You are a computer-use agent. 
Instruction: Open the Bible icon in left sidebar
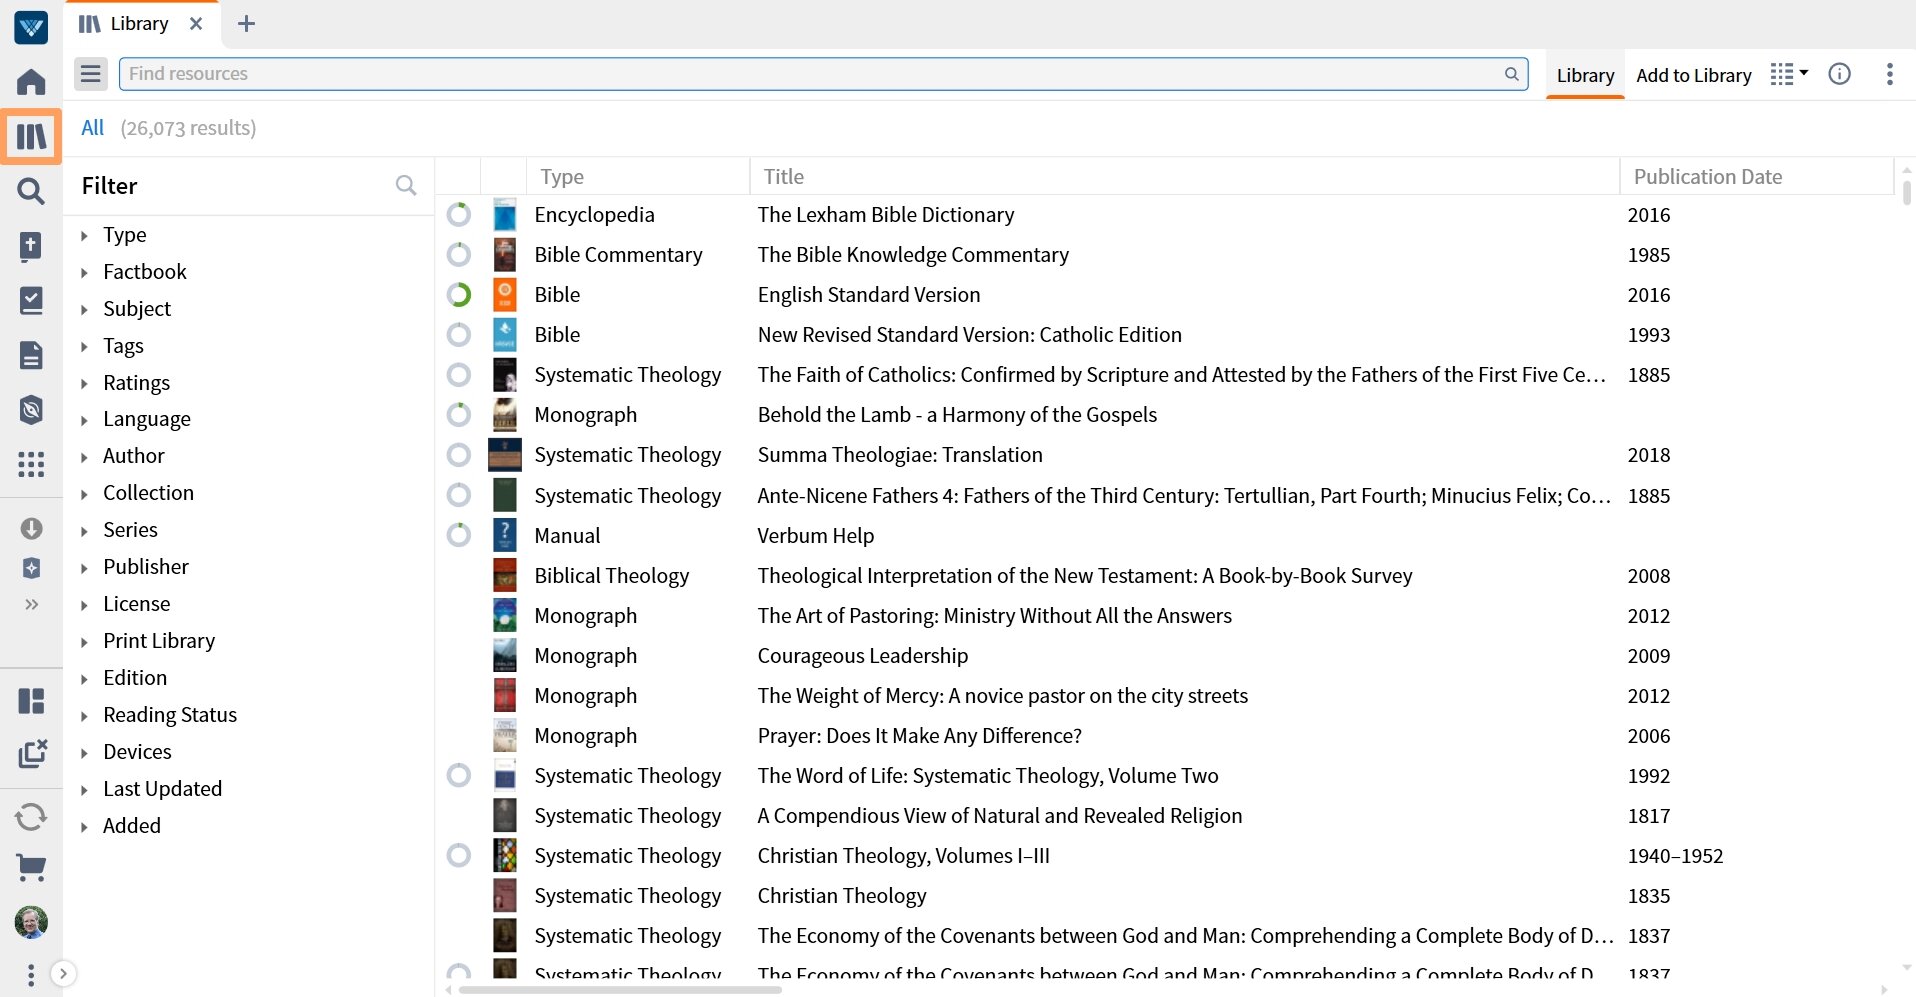[x=31, y=246]
